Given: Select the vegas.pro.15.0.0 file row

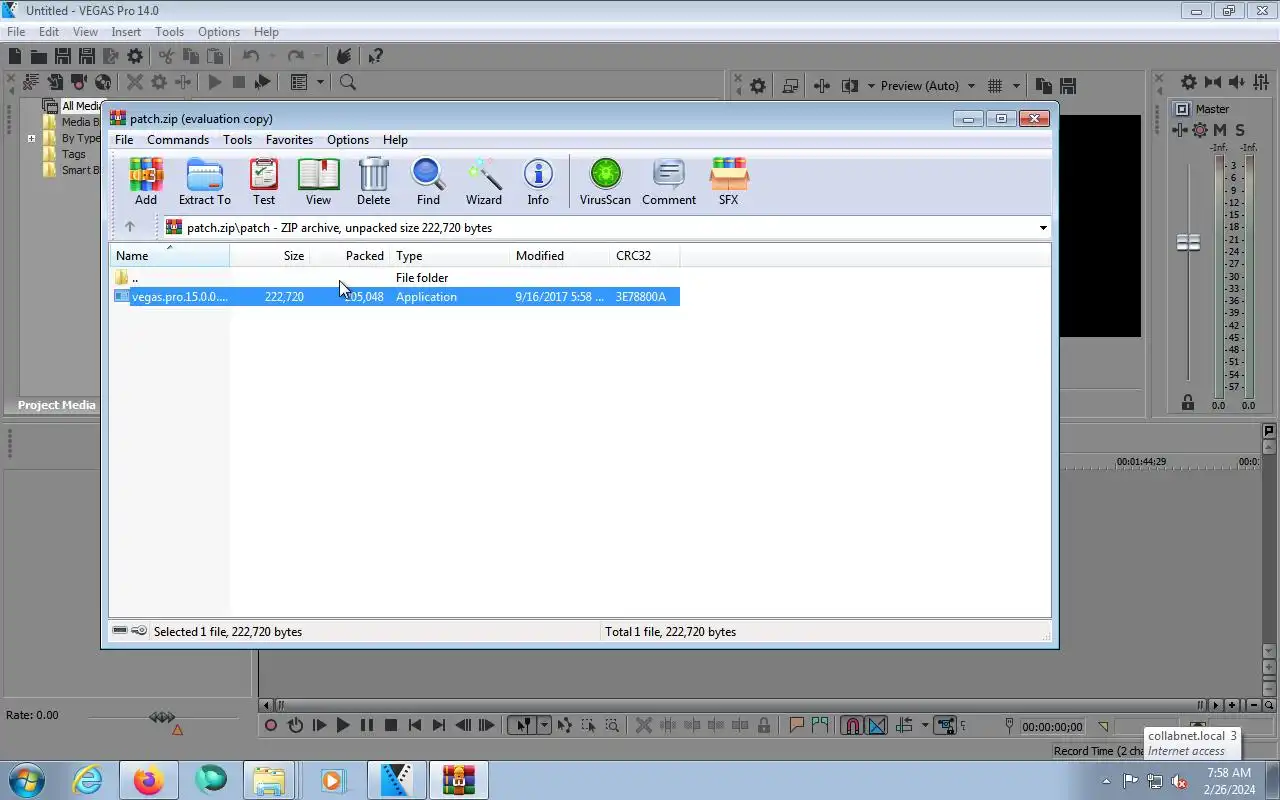Looking at the screenshot, I should tap(395, 297).
